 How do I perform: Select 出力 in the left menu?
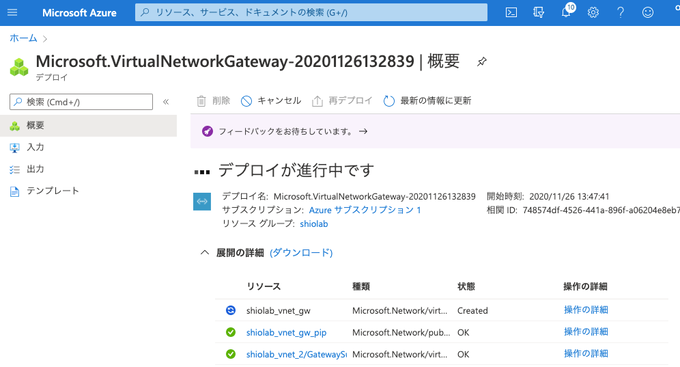click(88, 169)
